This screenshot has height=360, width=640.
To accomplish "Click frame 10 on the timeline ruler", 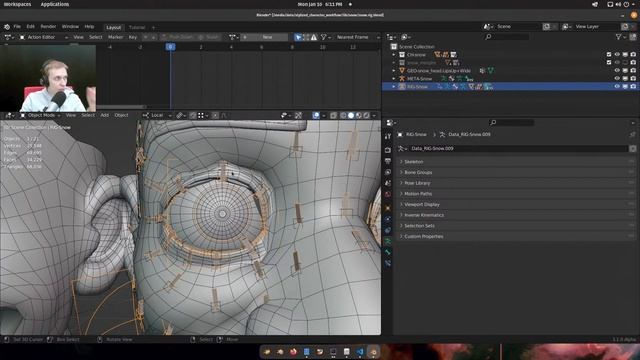I will coord(322,47).
